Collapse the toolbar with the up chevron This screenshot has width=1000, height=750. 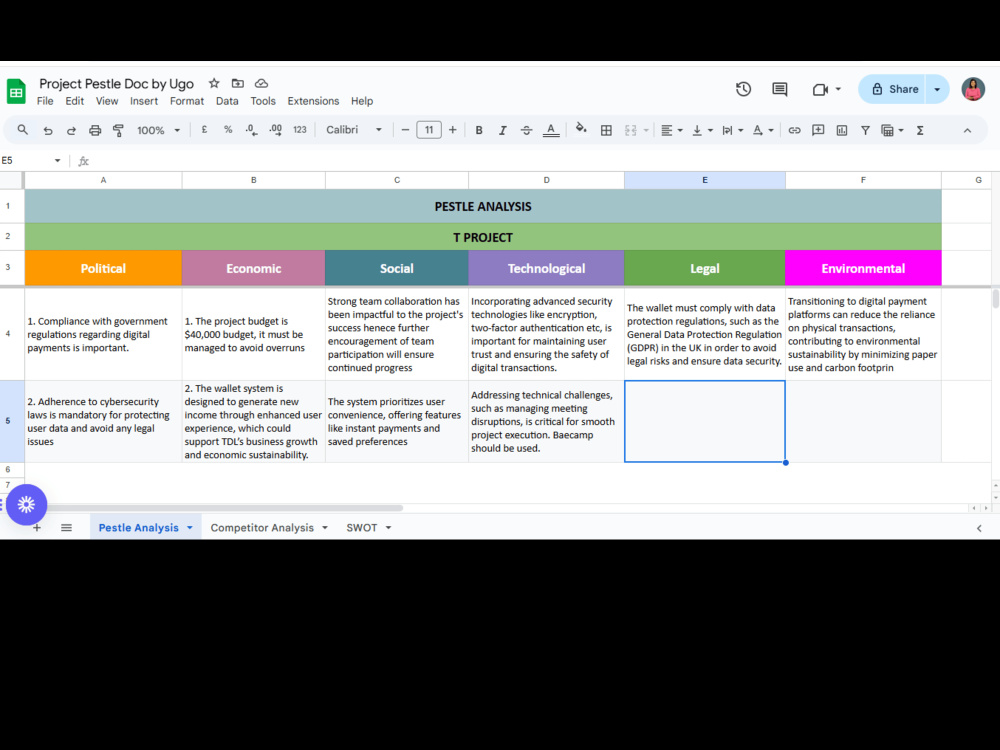(x=967, y=130)
